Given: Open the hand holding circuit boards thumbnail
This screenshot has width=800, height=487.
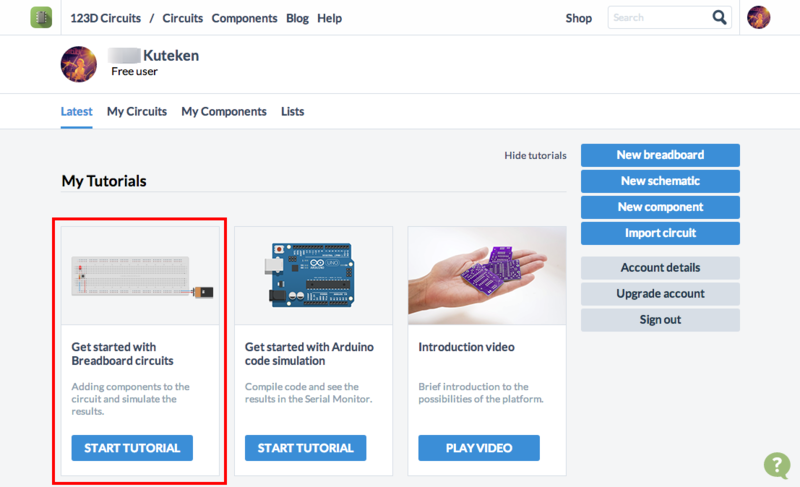Looking at the screenshot, I should click(487, 276).
